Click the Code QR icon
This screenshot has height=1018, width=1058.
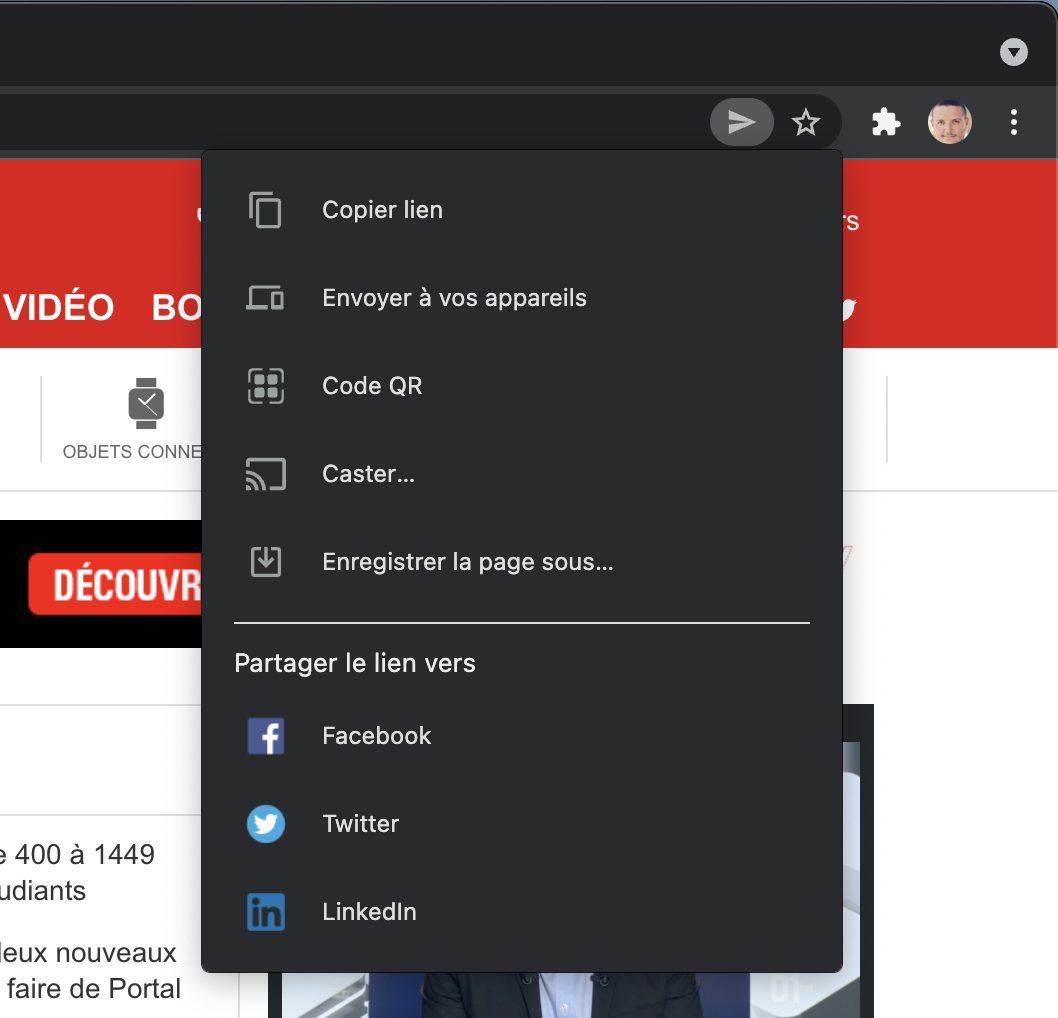pos(266,386)
